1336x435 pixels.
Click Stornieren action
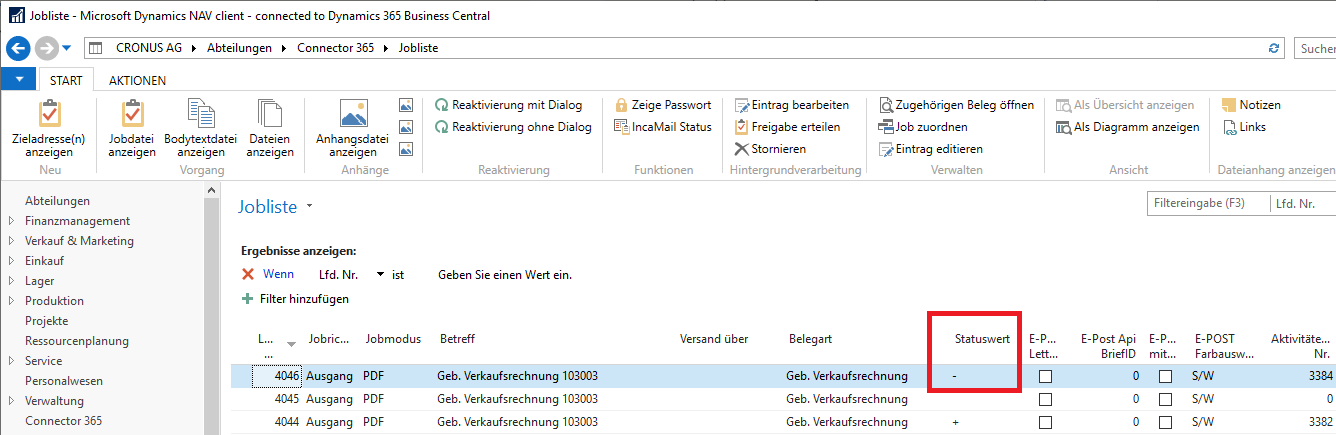coord(770,149)
